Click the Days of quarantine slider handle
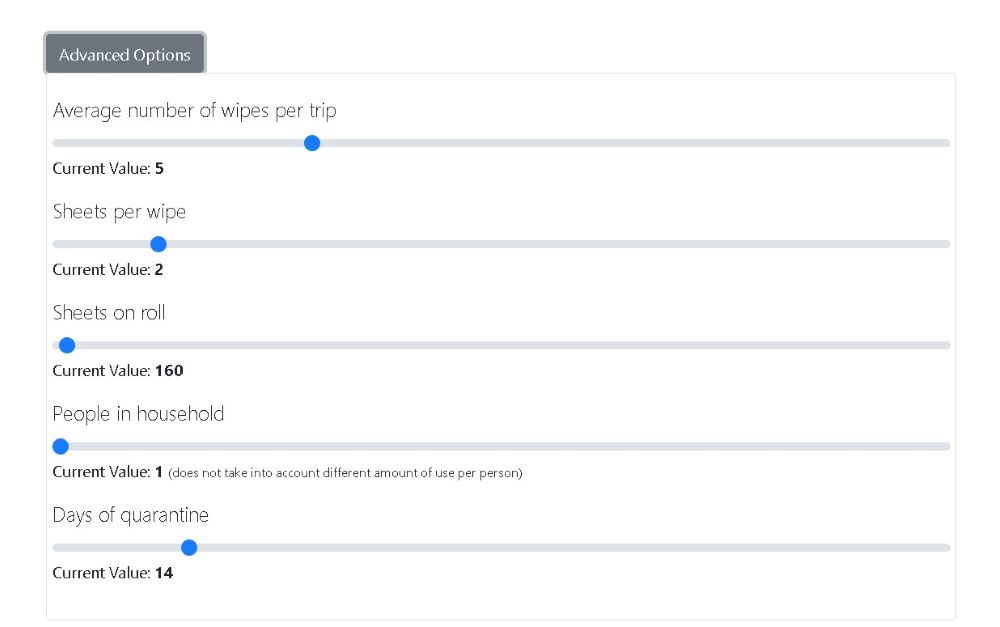This screenshot has height=627, width=1000. pyautogui.click(x=189, y=547)
